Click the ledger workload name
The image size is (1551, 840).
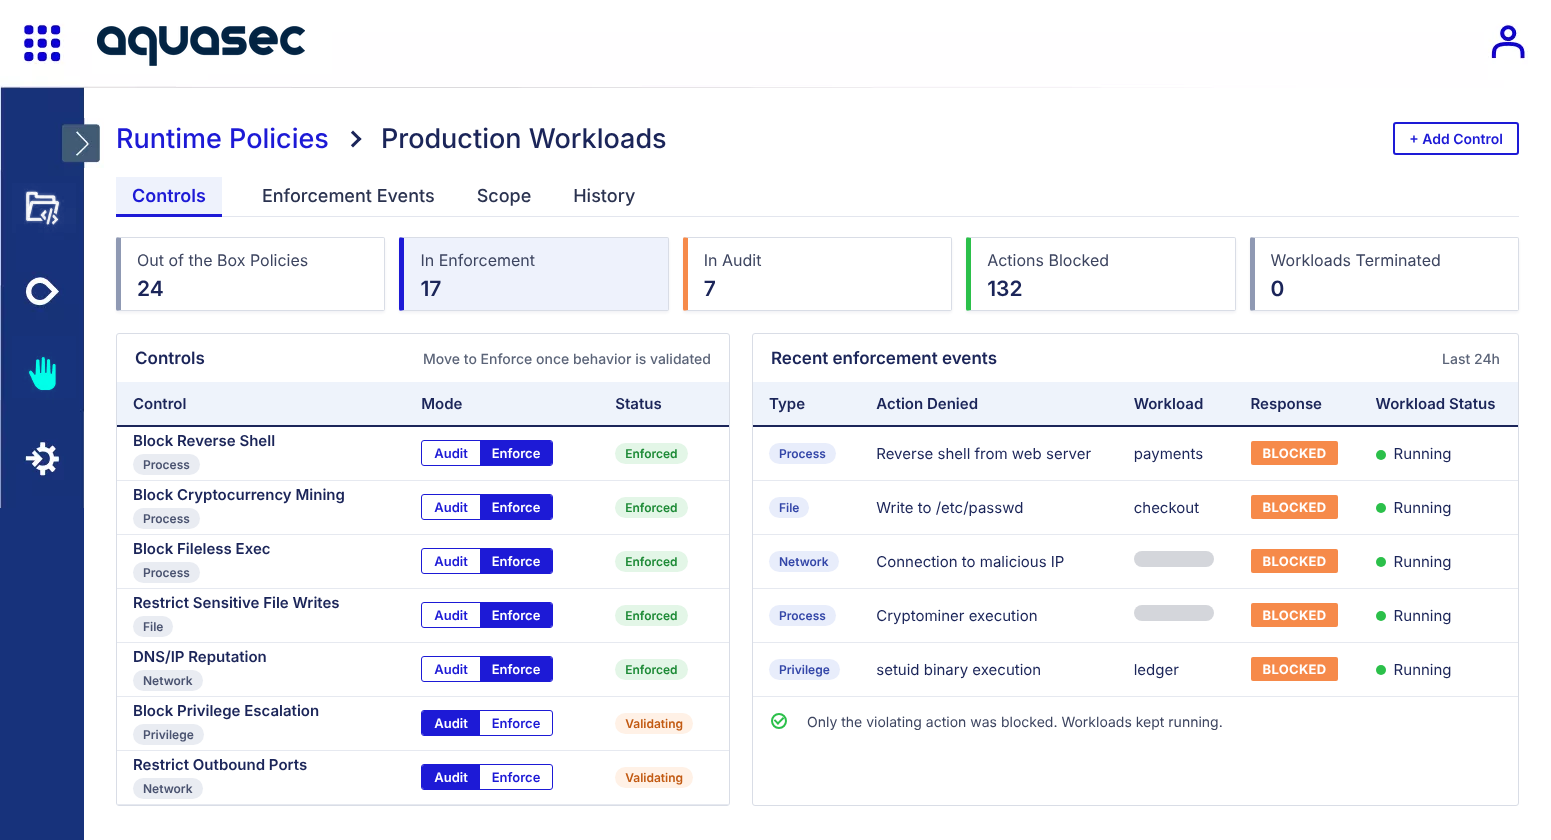tap(1156, 670)
